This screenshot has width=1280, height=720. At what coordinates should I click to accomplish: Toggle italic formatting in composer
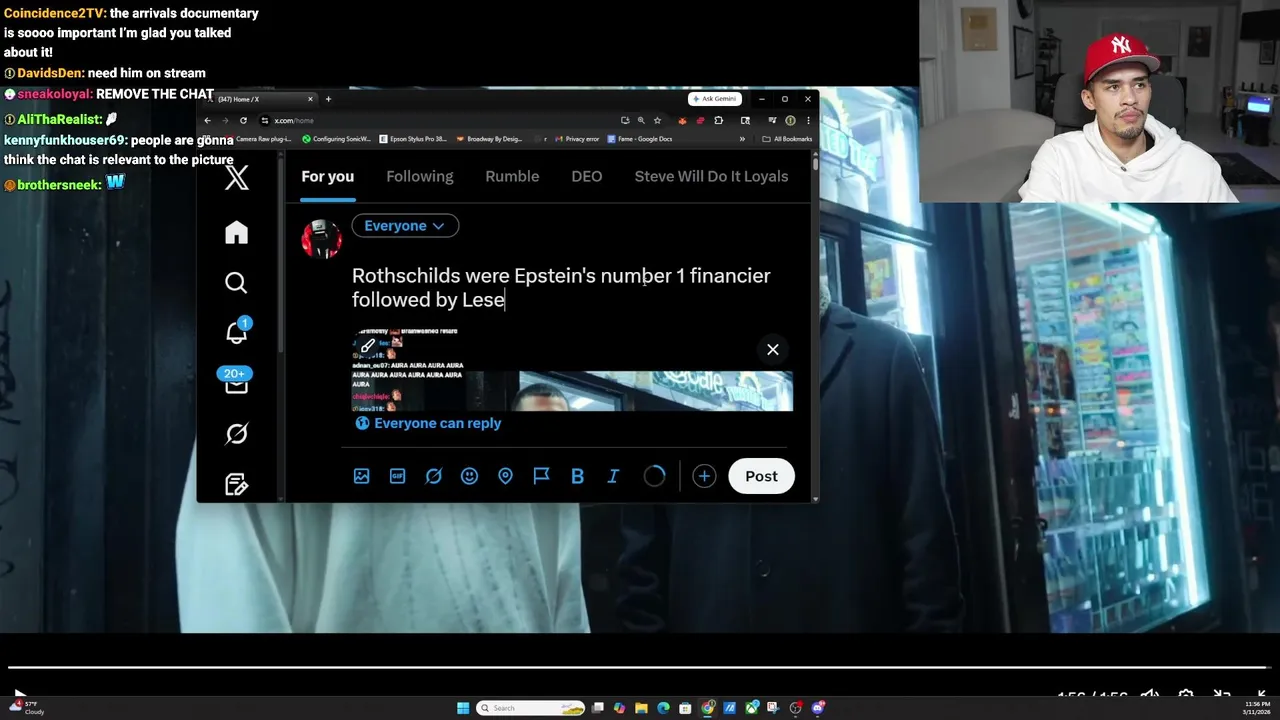[x=613, y=476]
